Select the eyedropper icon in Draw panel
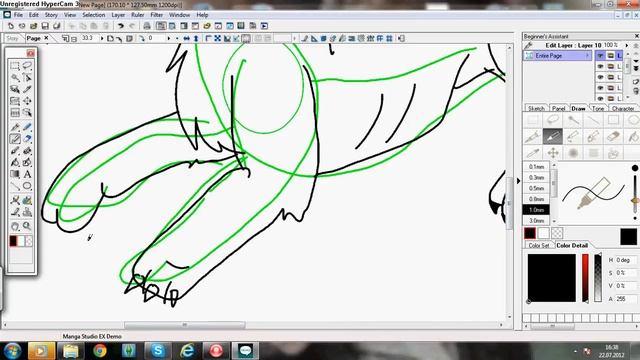 click(x=533, y=153)
